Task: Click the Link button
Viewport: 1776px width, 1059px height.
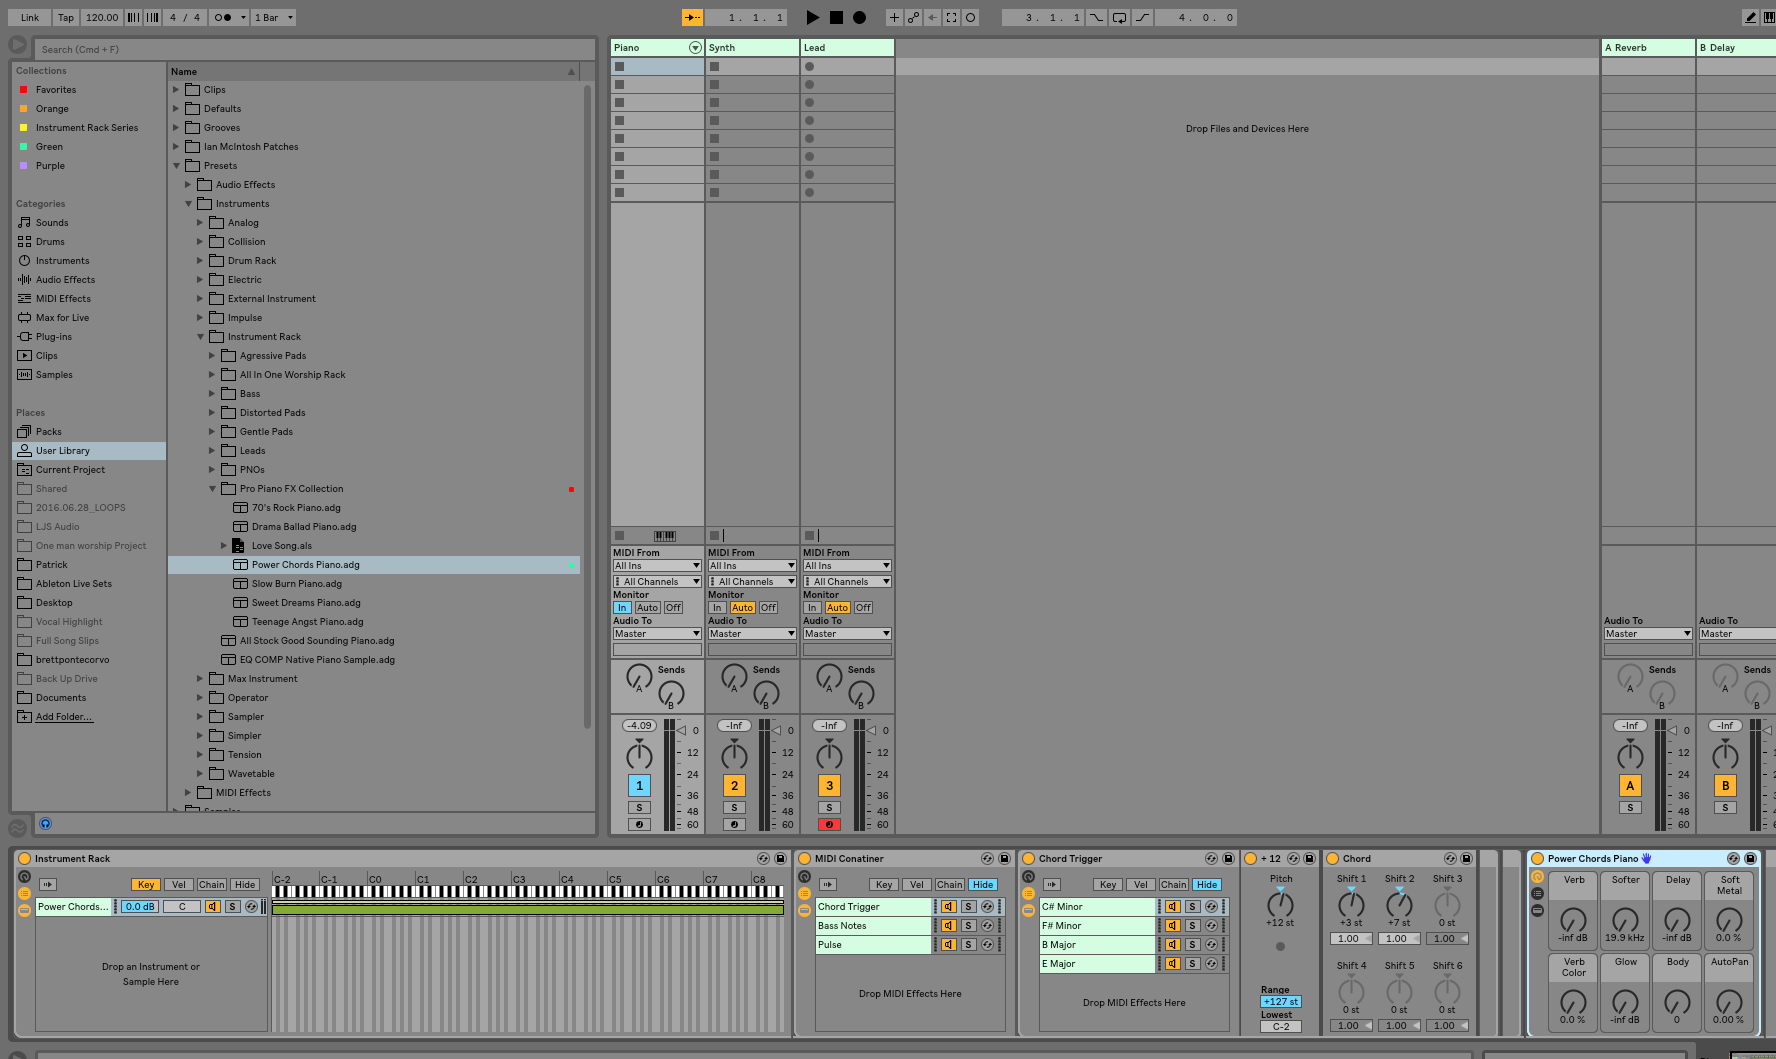Action: (30, 17)
